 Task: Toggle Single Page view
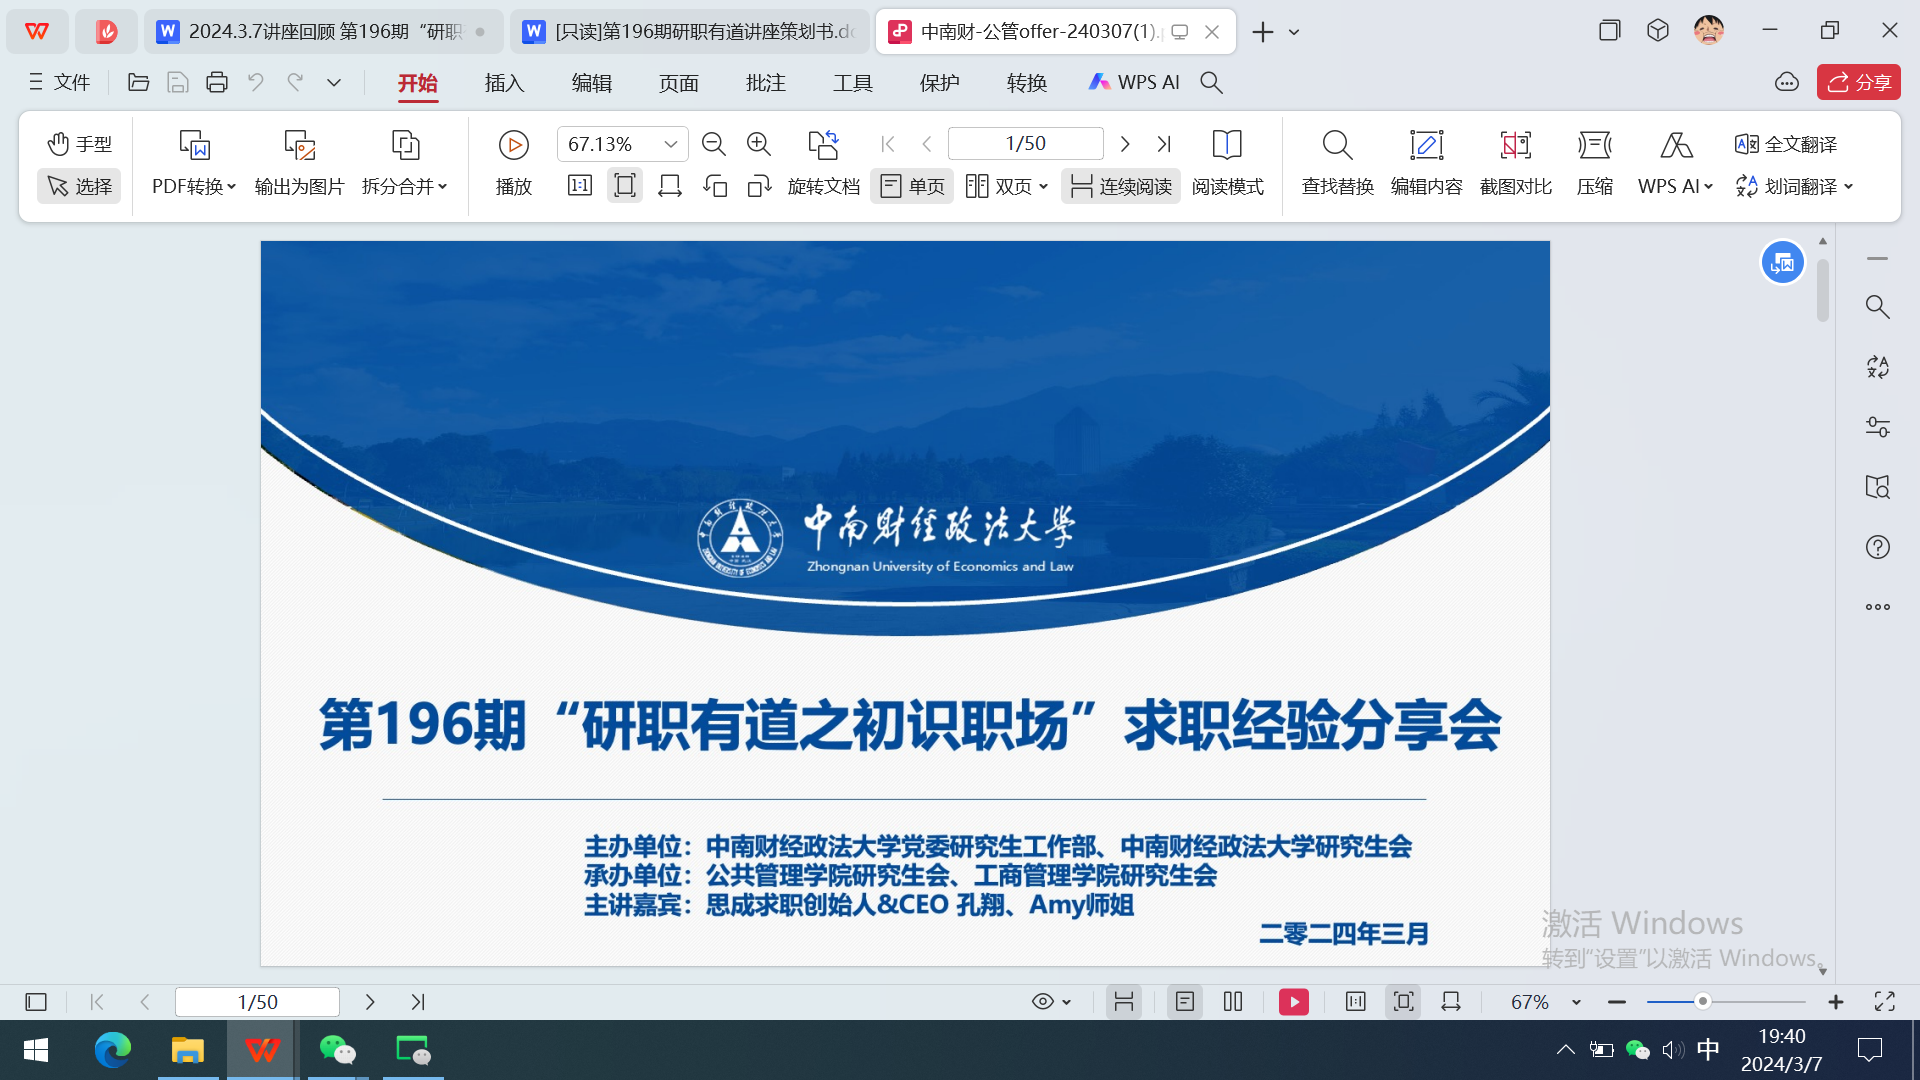912,186
